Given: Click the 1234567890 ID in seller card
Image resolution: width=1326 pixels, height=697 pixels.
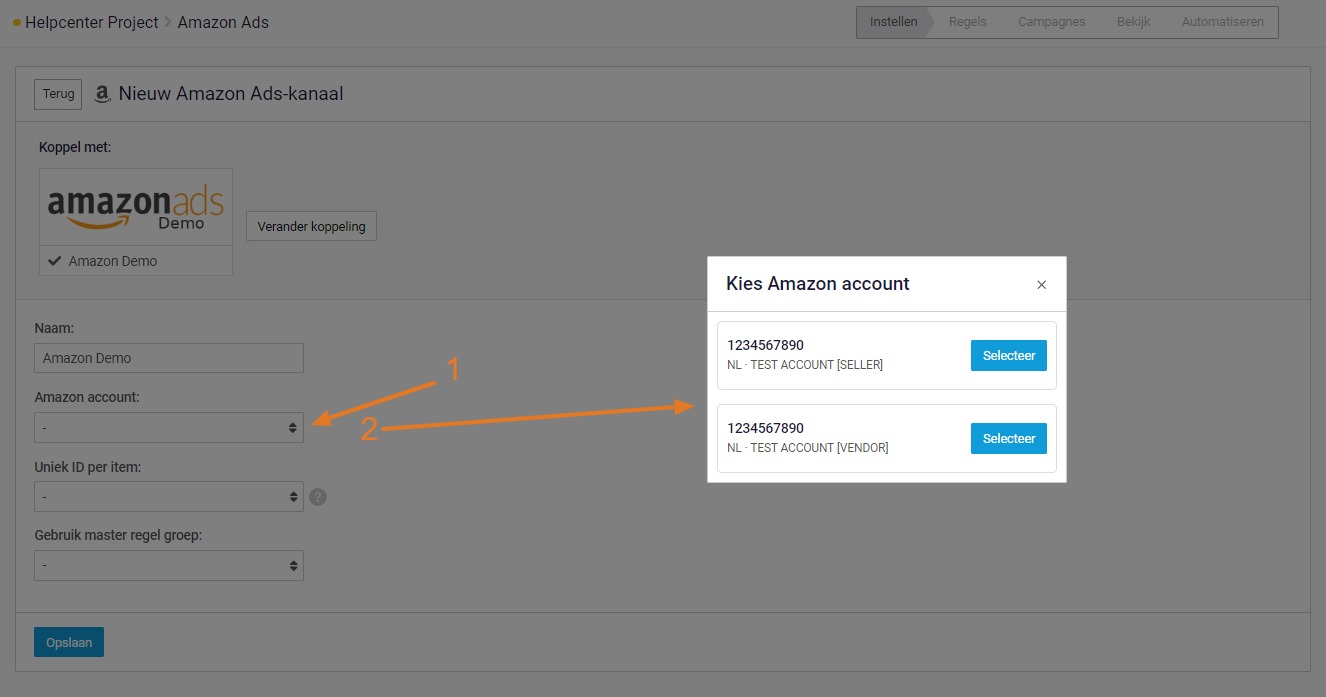Looking at the screenshot, I should click(765, 346).
